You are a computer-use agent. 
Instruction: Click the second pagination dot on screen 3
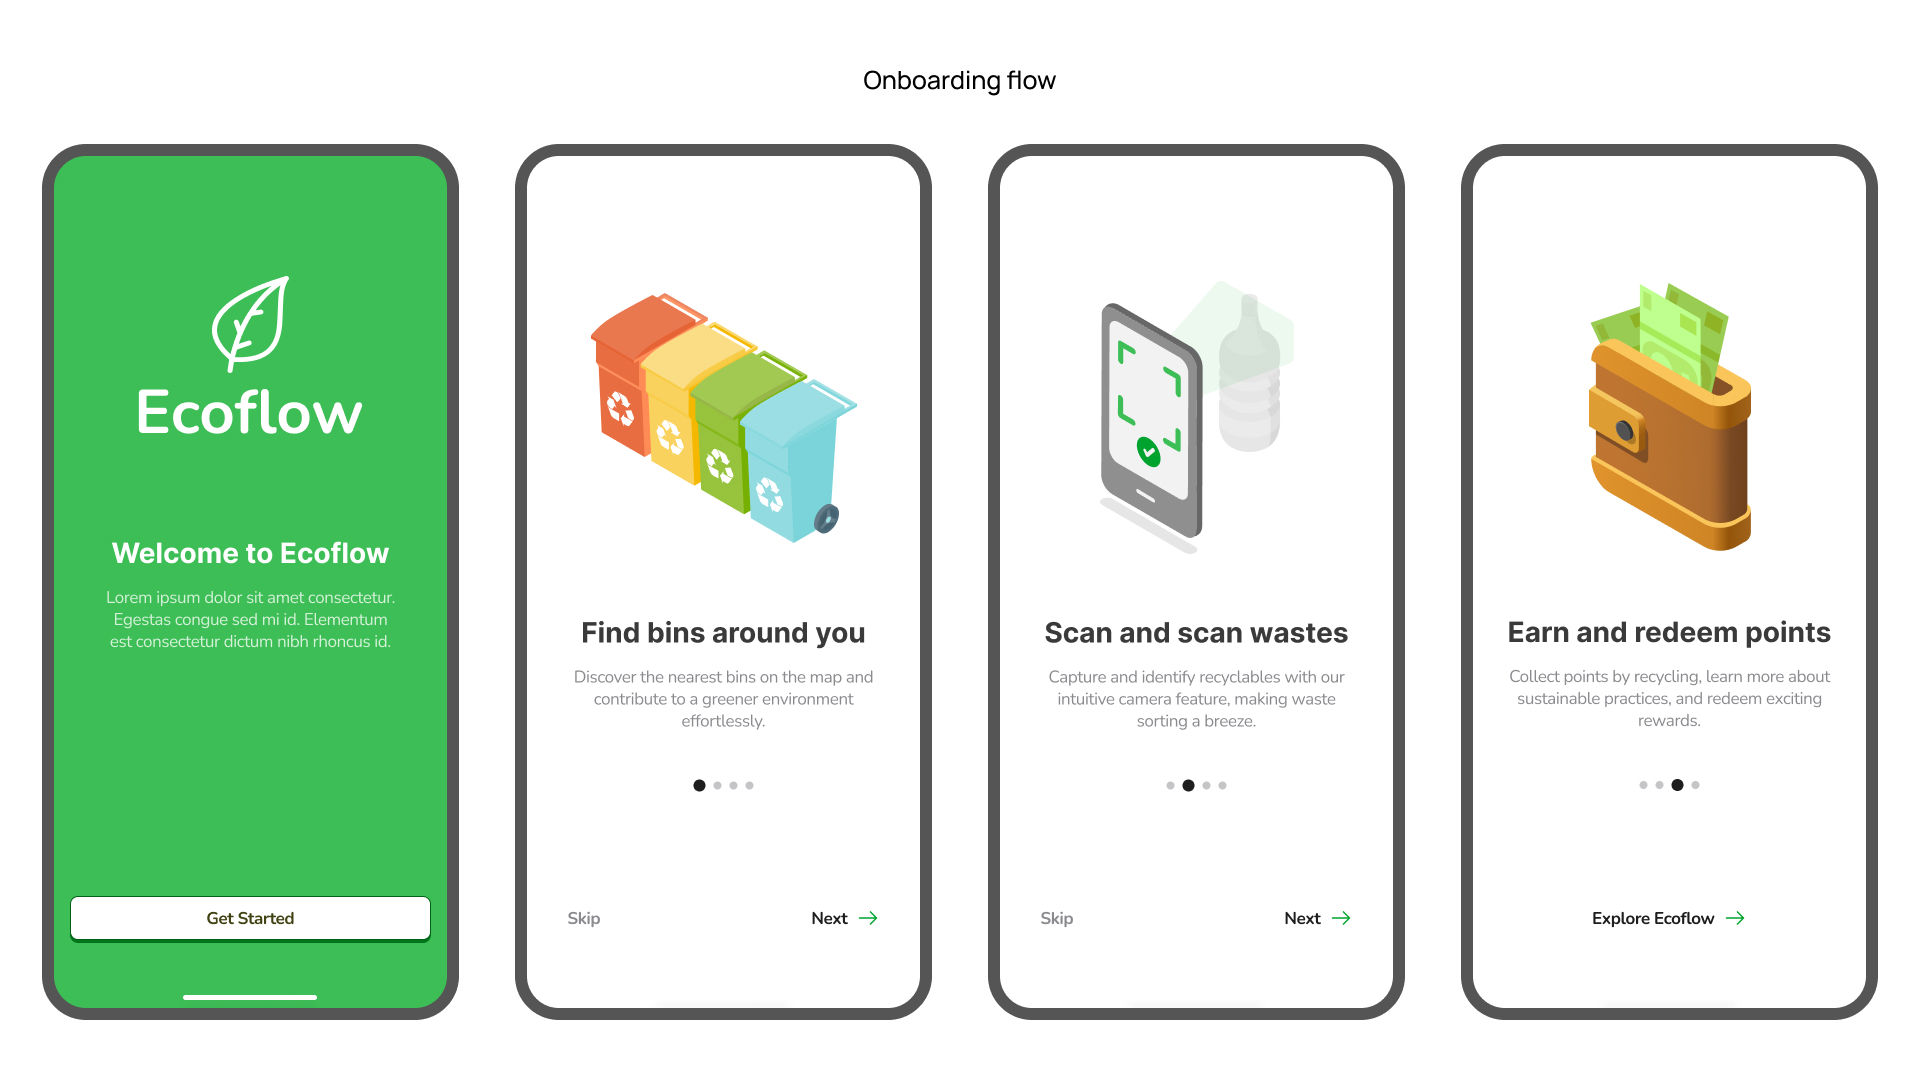(1188, 785)
